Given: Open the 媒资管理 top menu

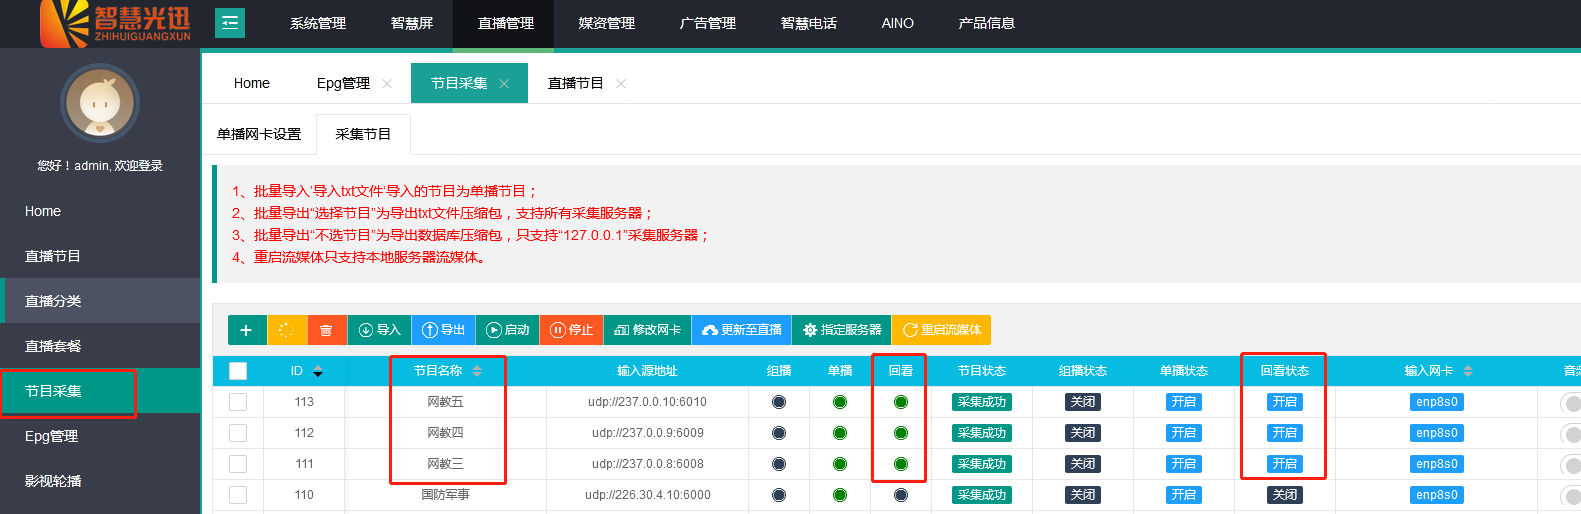Looking at the screenshot, I should click(x=606, y=23).
